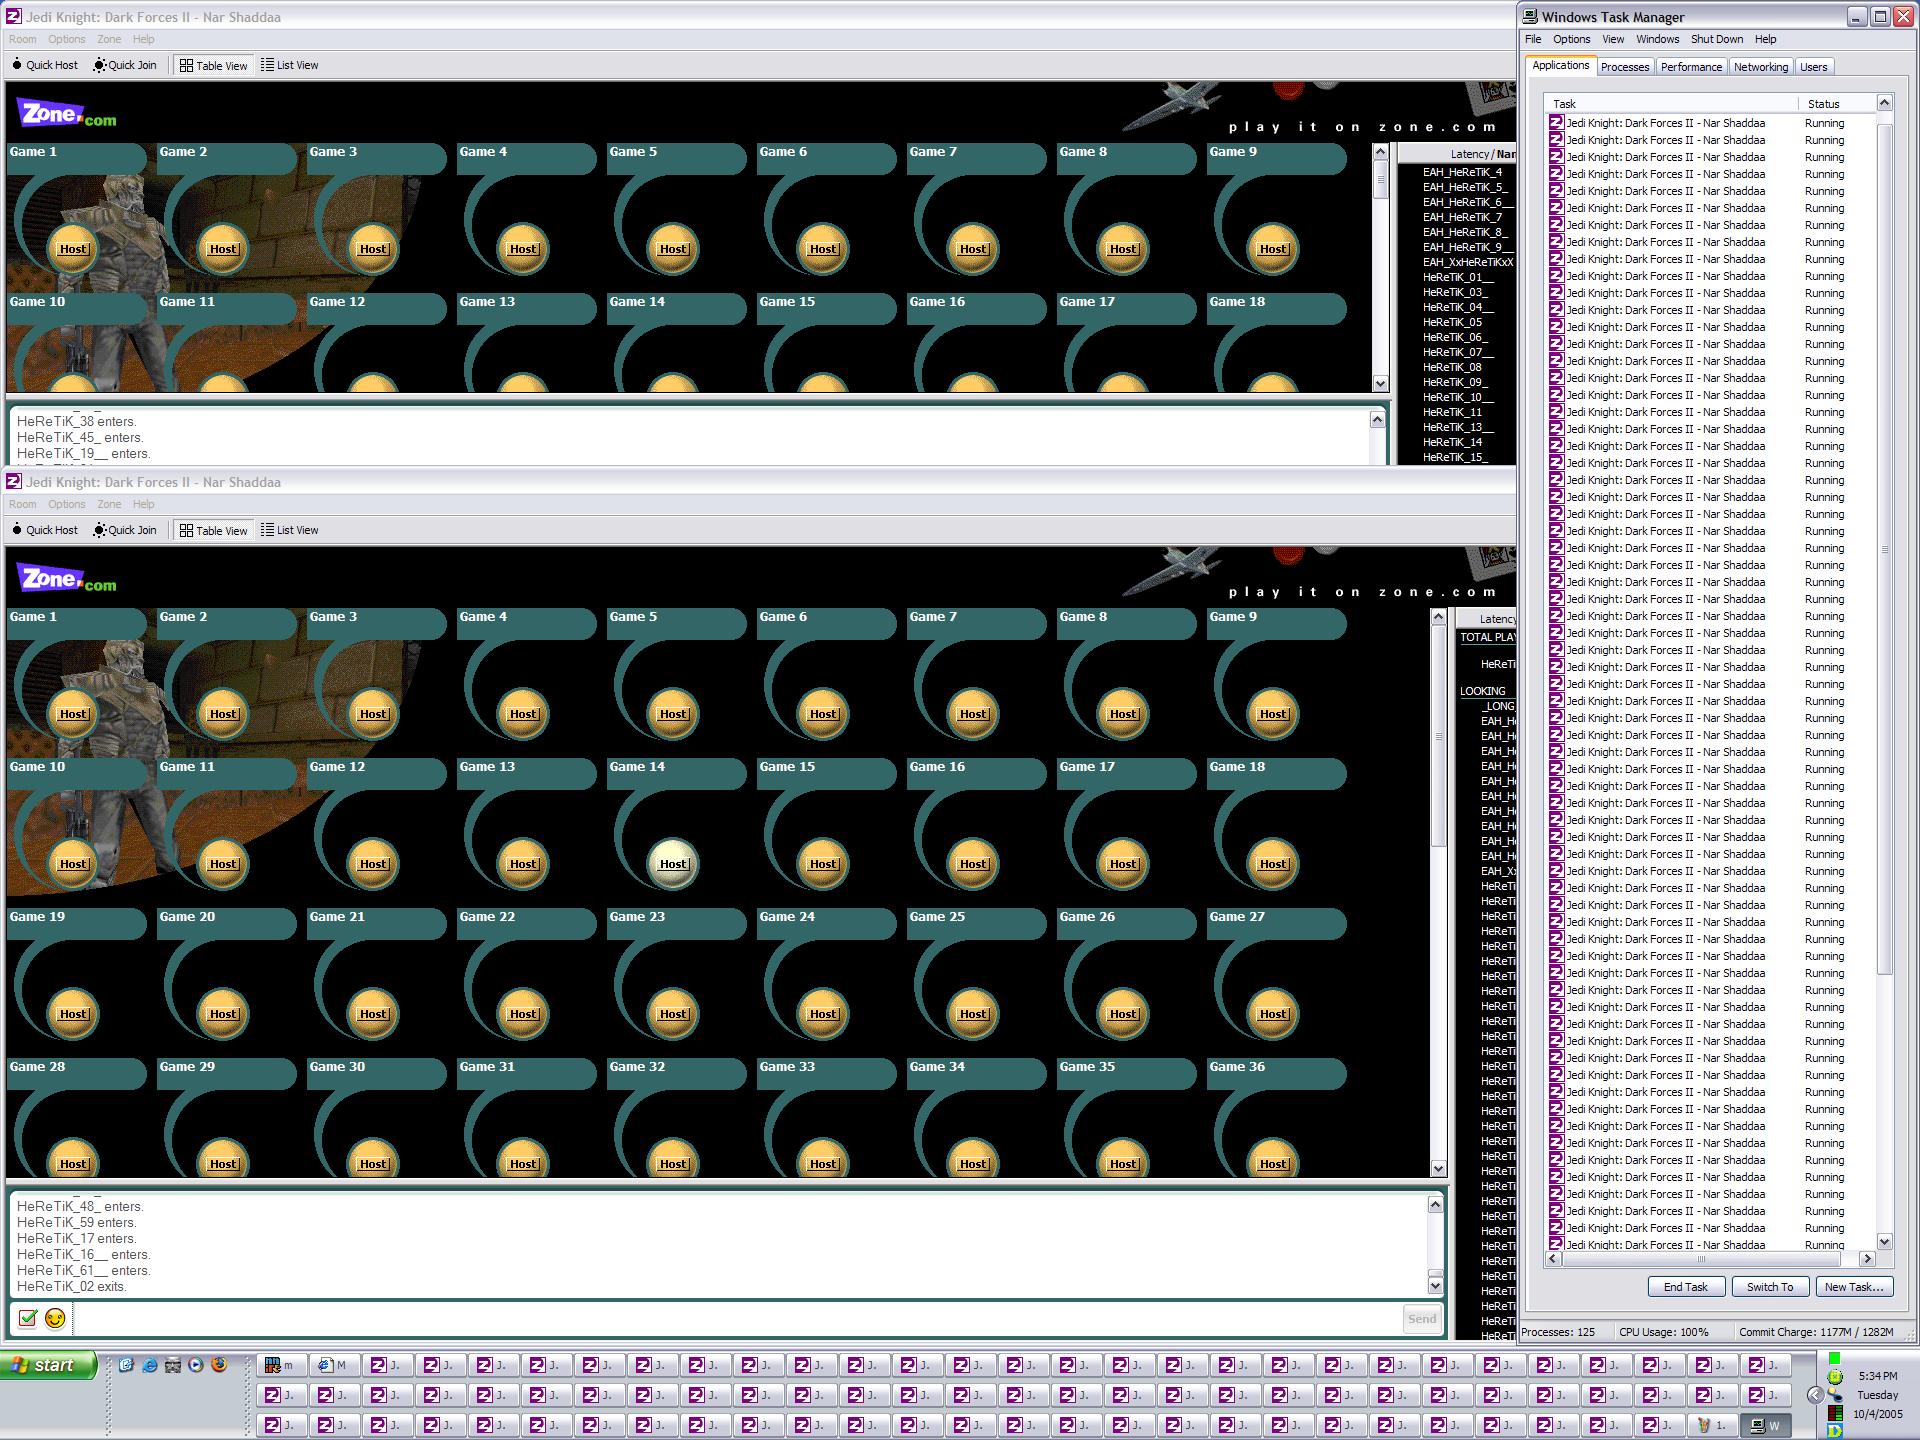This screenshot has height=1440, width=1920.
Task: Click Task Manager taskbar button labeled W
Action: (x=1766, y=1425)
